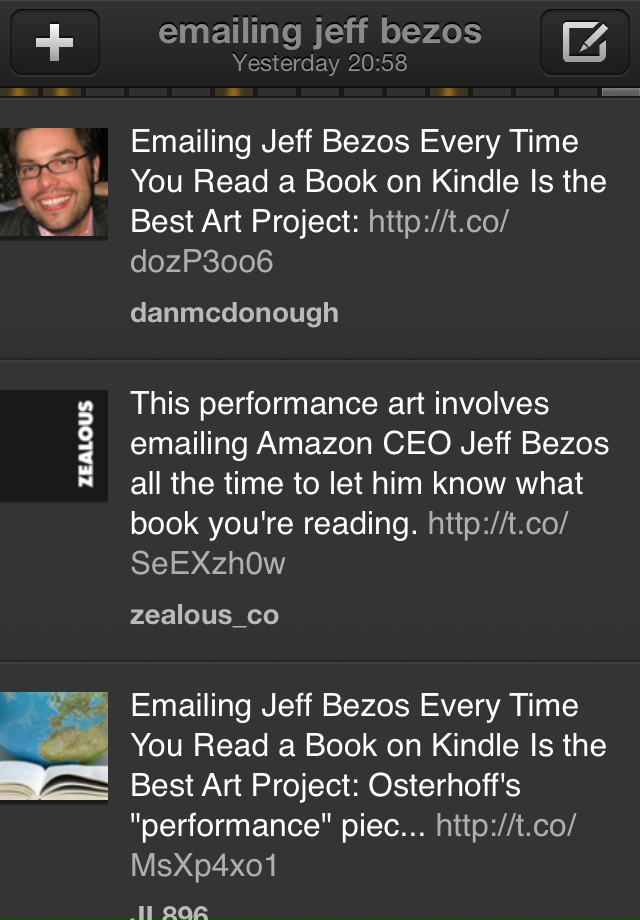Tap the leftmost yellow-lit timeline segment
640x920 pixels.
pyautogui.click(x=19, y=92)
